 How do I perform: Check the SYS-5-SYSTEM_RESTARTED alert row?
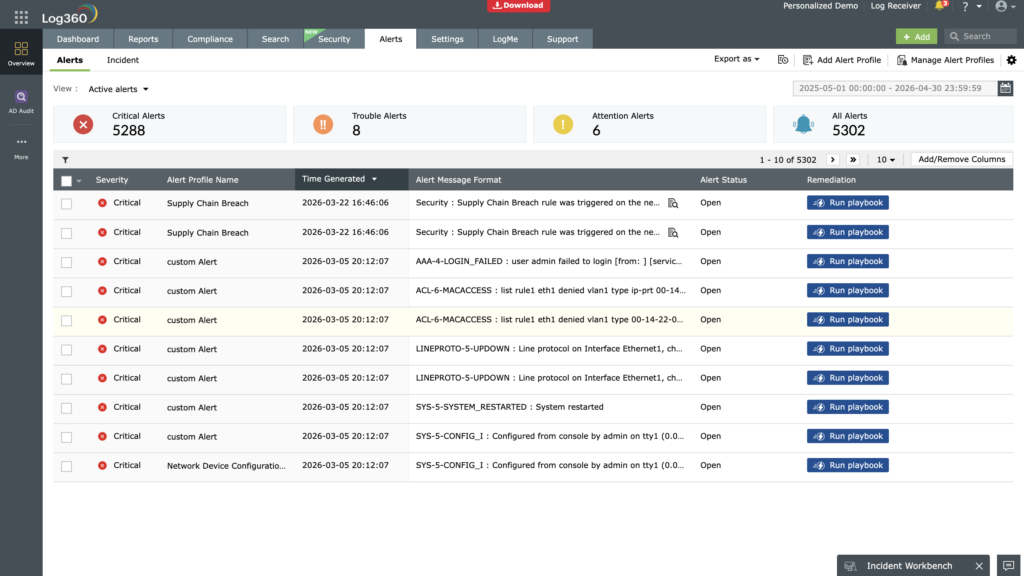[67, 408]
